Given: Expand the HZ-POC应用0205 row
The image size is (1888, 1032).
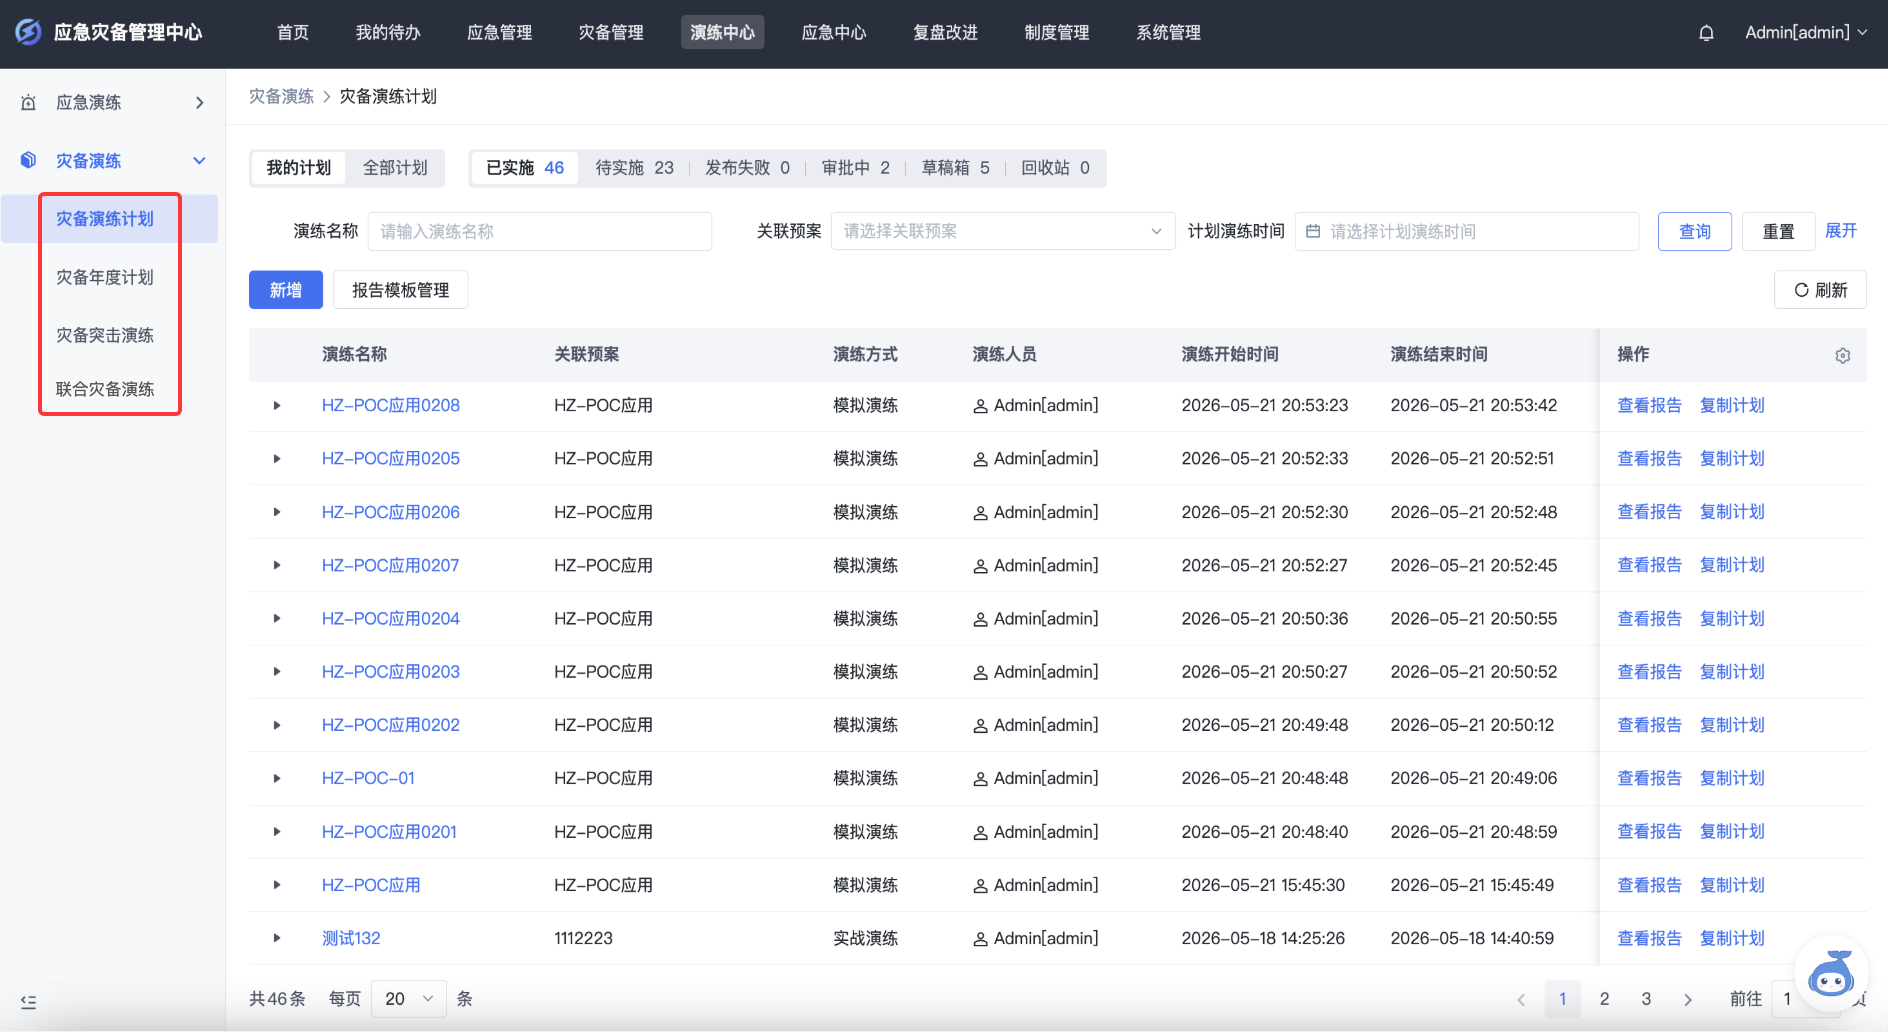Looking at the screenshot, I should click(277, 458).
